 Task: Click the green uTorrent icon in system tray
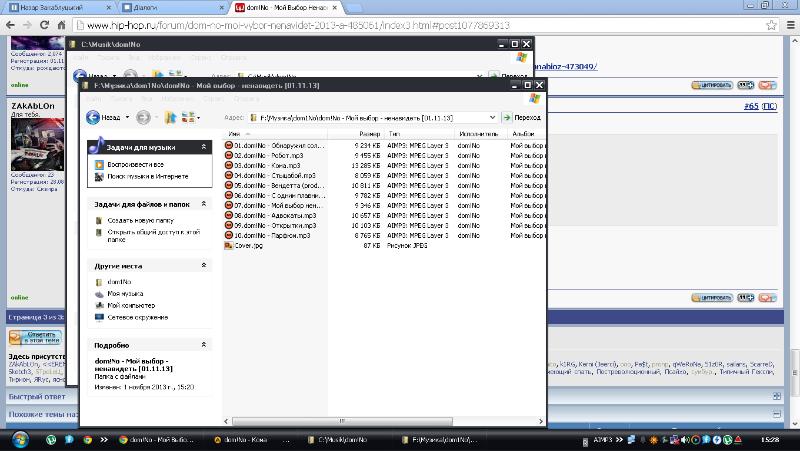click(728, 439)
